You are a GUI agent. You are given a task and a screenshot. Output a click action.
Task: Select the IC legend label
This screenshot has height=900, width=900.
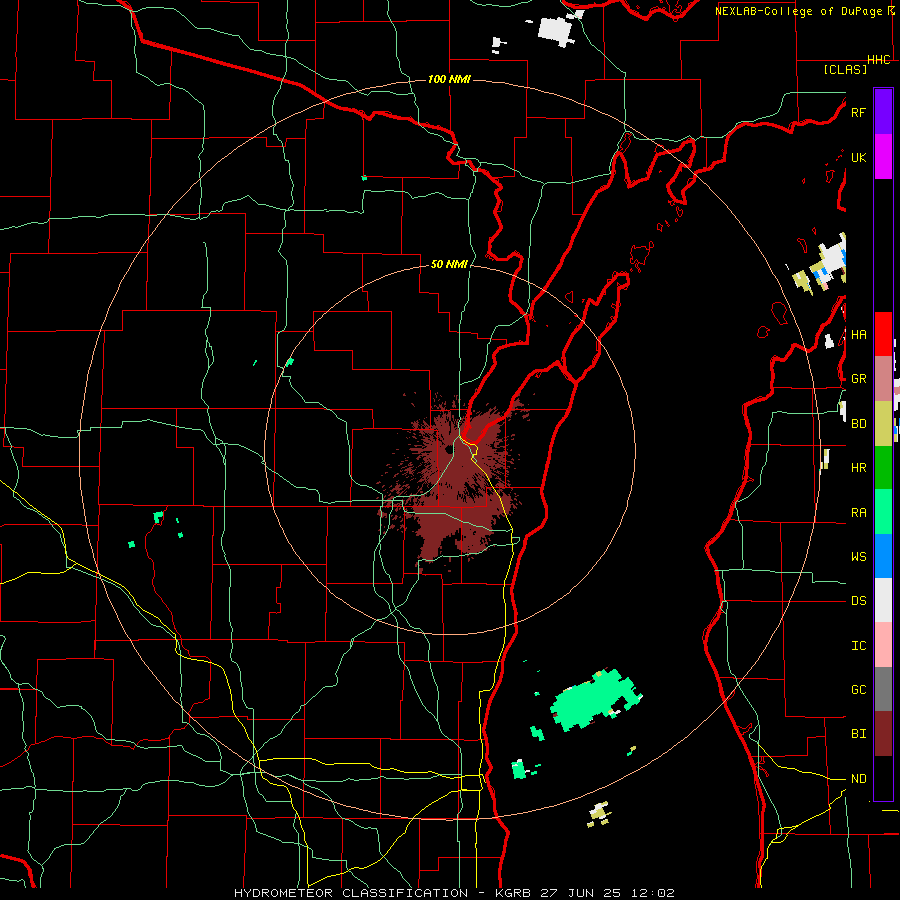858,646
